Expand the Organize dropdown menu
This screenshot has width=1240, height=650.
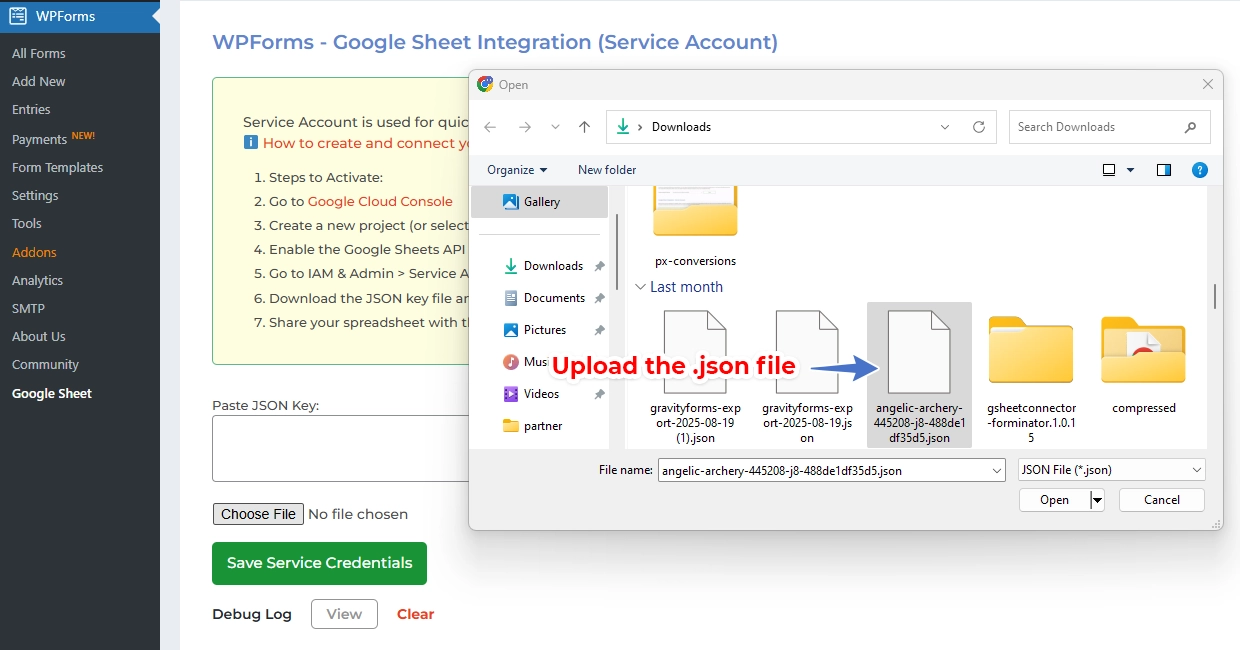(x=517, y=170)
